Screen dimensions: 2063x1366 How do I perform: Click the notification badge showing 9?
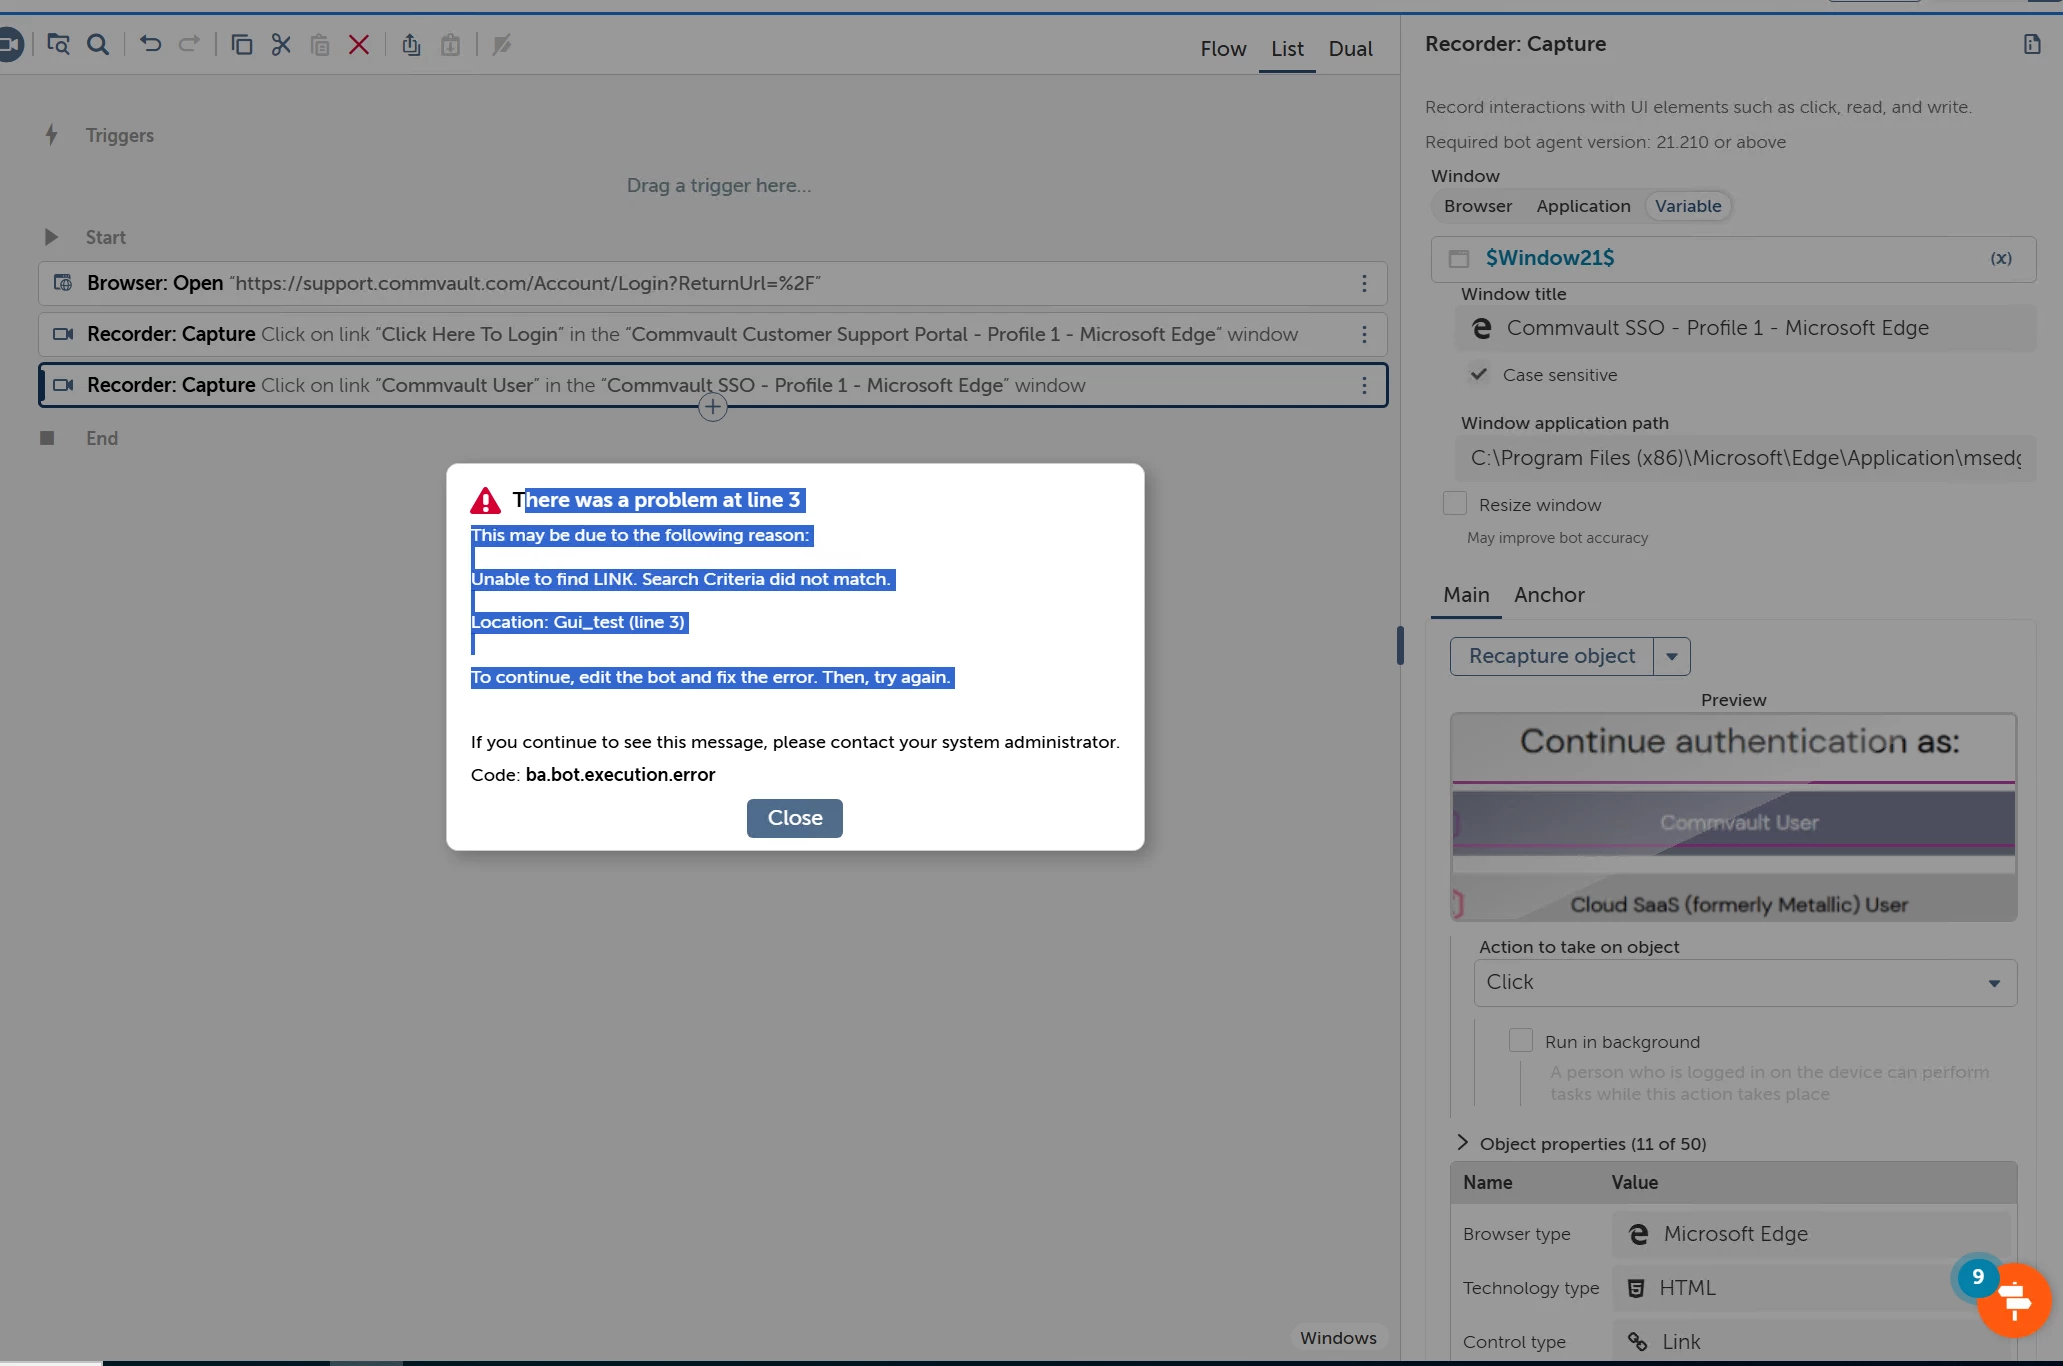coord(1977,1277)
